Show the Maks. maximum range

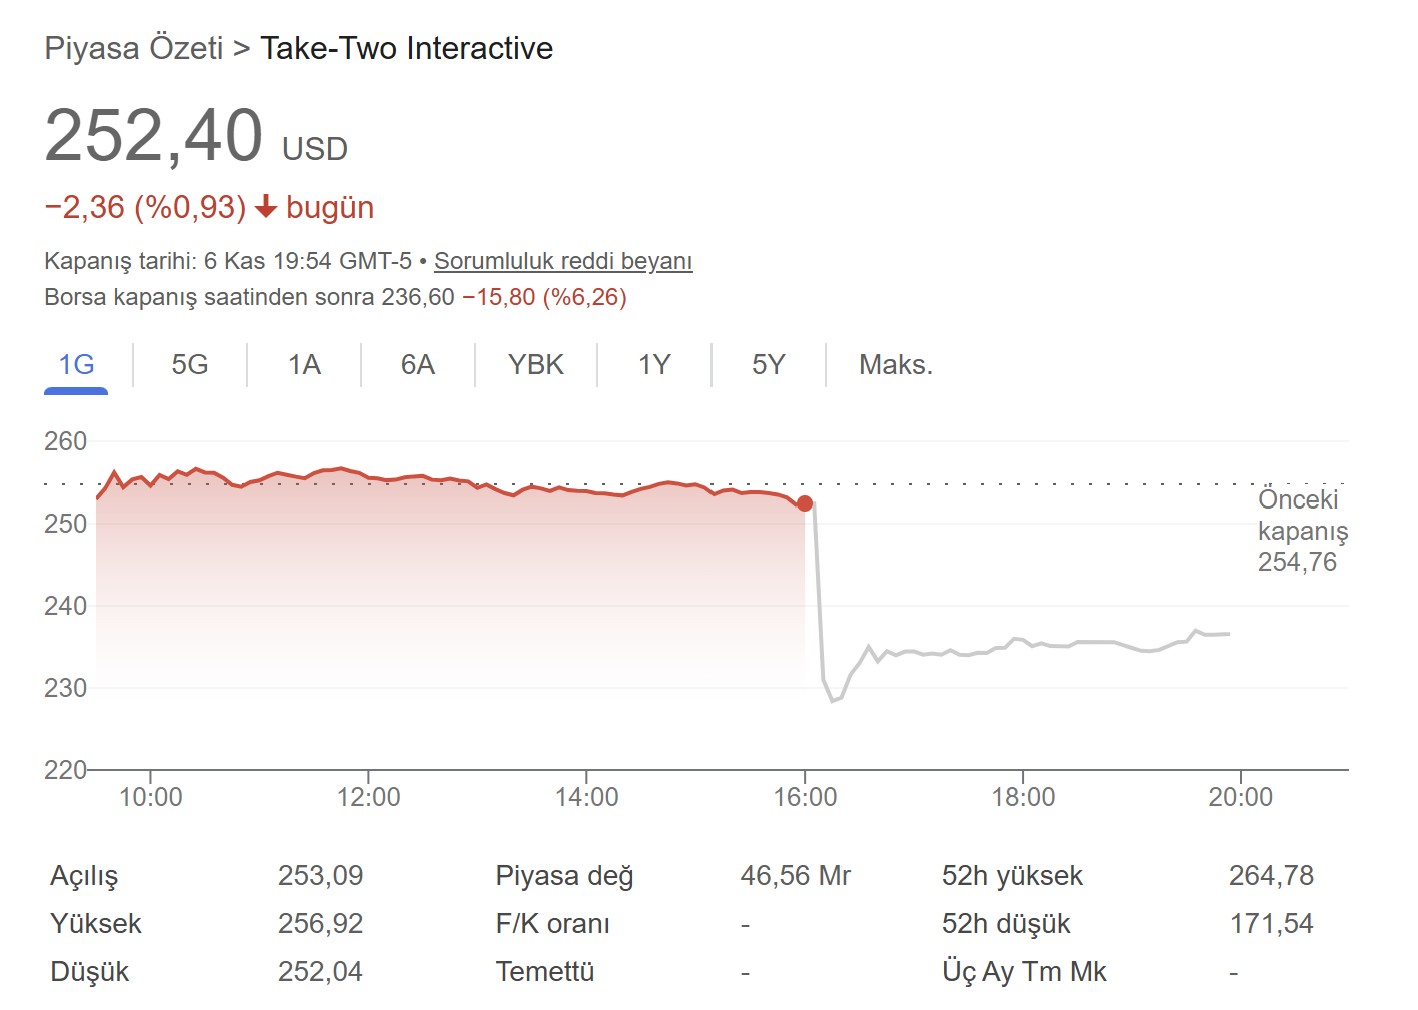point(895,365)
